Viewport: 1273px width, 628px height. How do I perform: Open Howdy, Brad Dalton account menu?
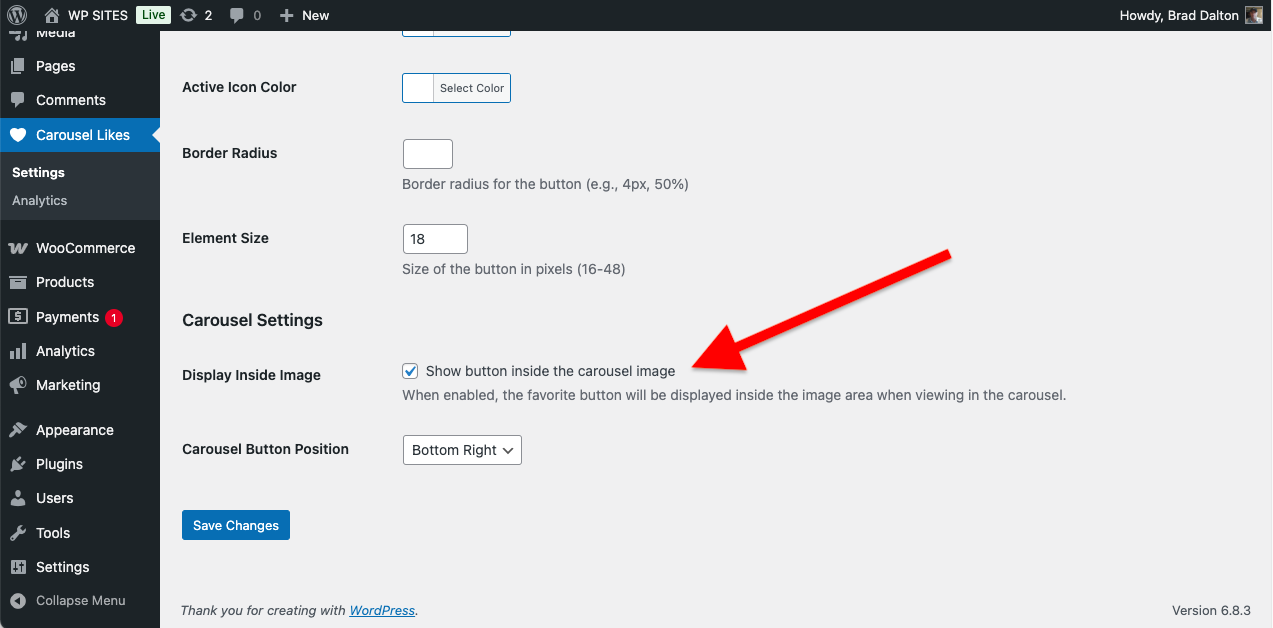pyautogui.click(x=1180, y=15)
